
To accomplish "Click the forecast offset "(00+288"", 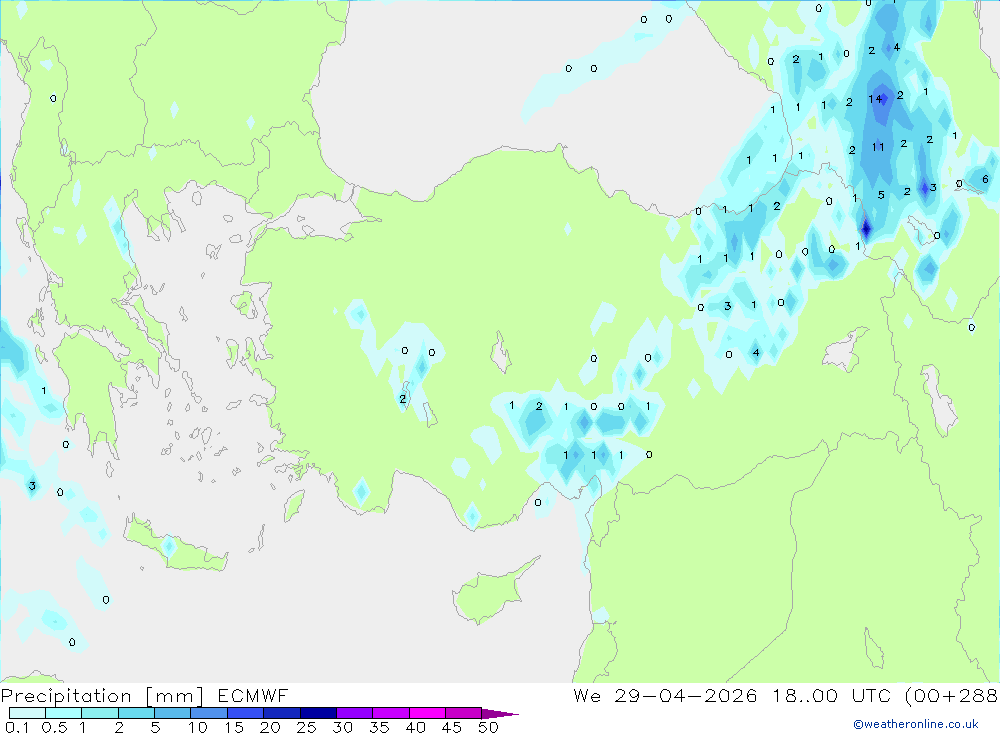I will (951, 695).
